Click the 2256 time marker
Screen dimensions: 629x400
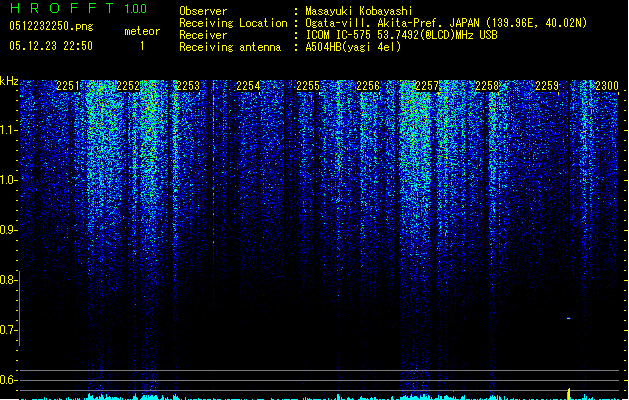[368, 86]
